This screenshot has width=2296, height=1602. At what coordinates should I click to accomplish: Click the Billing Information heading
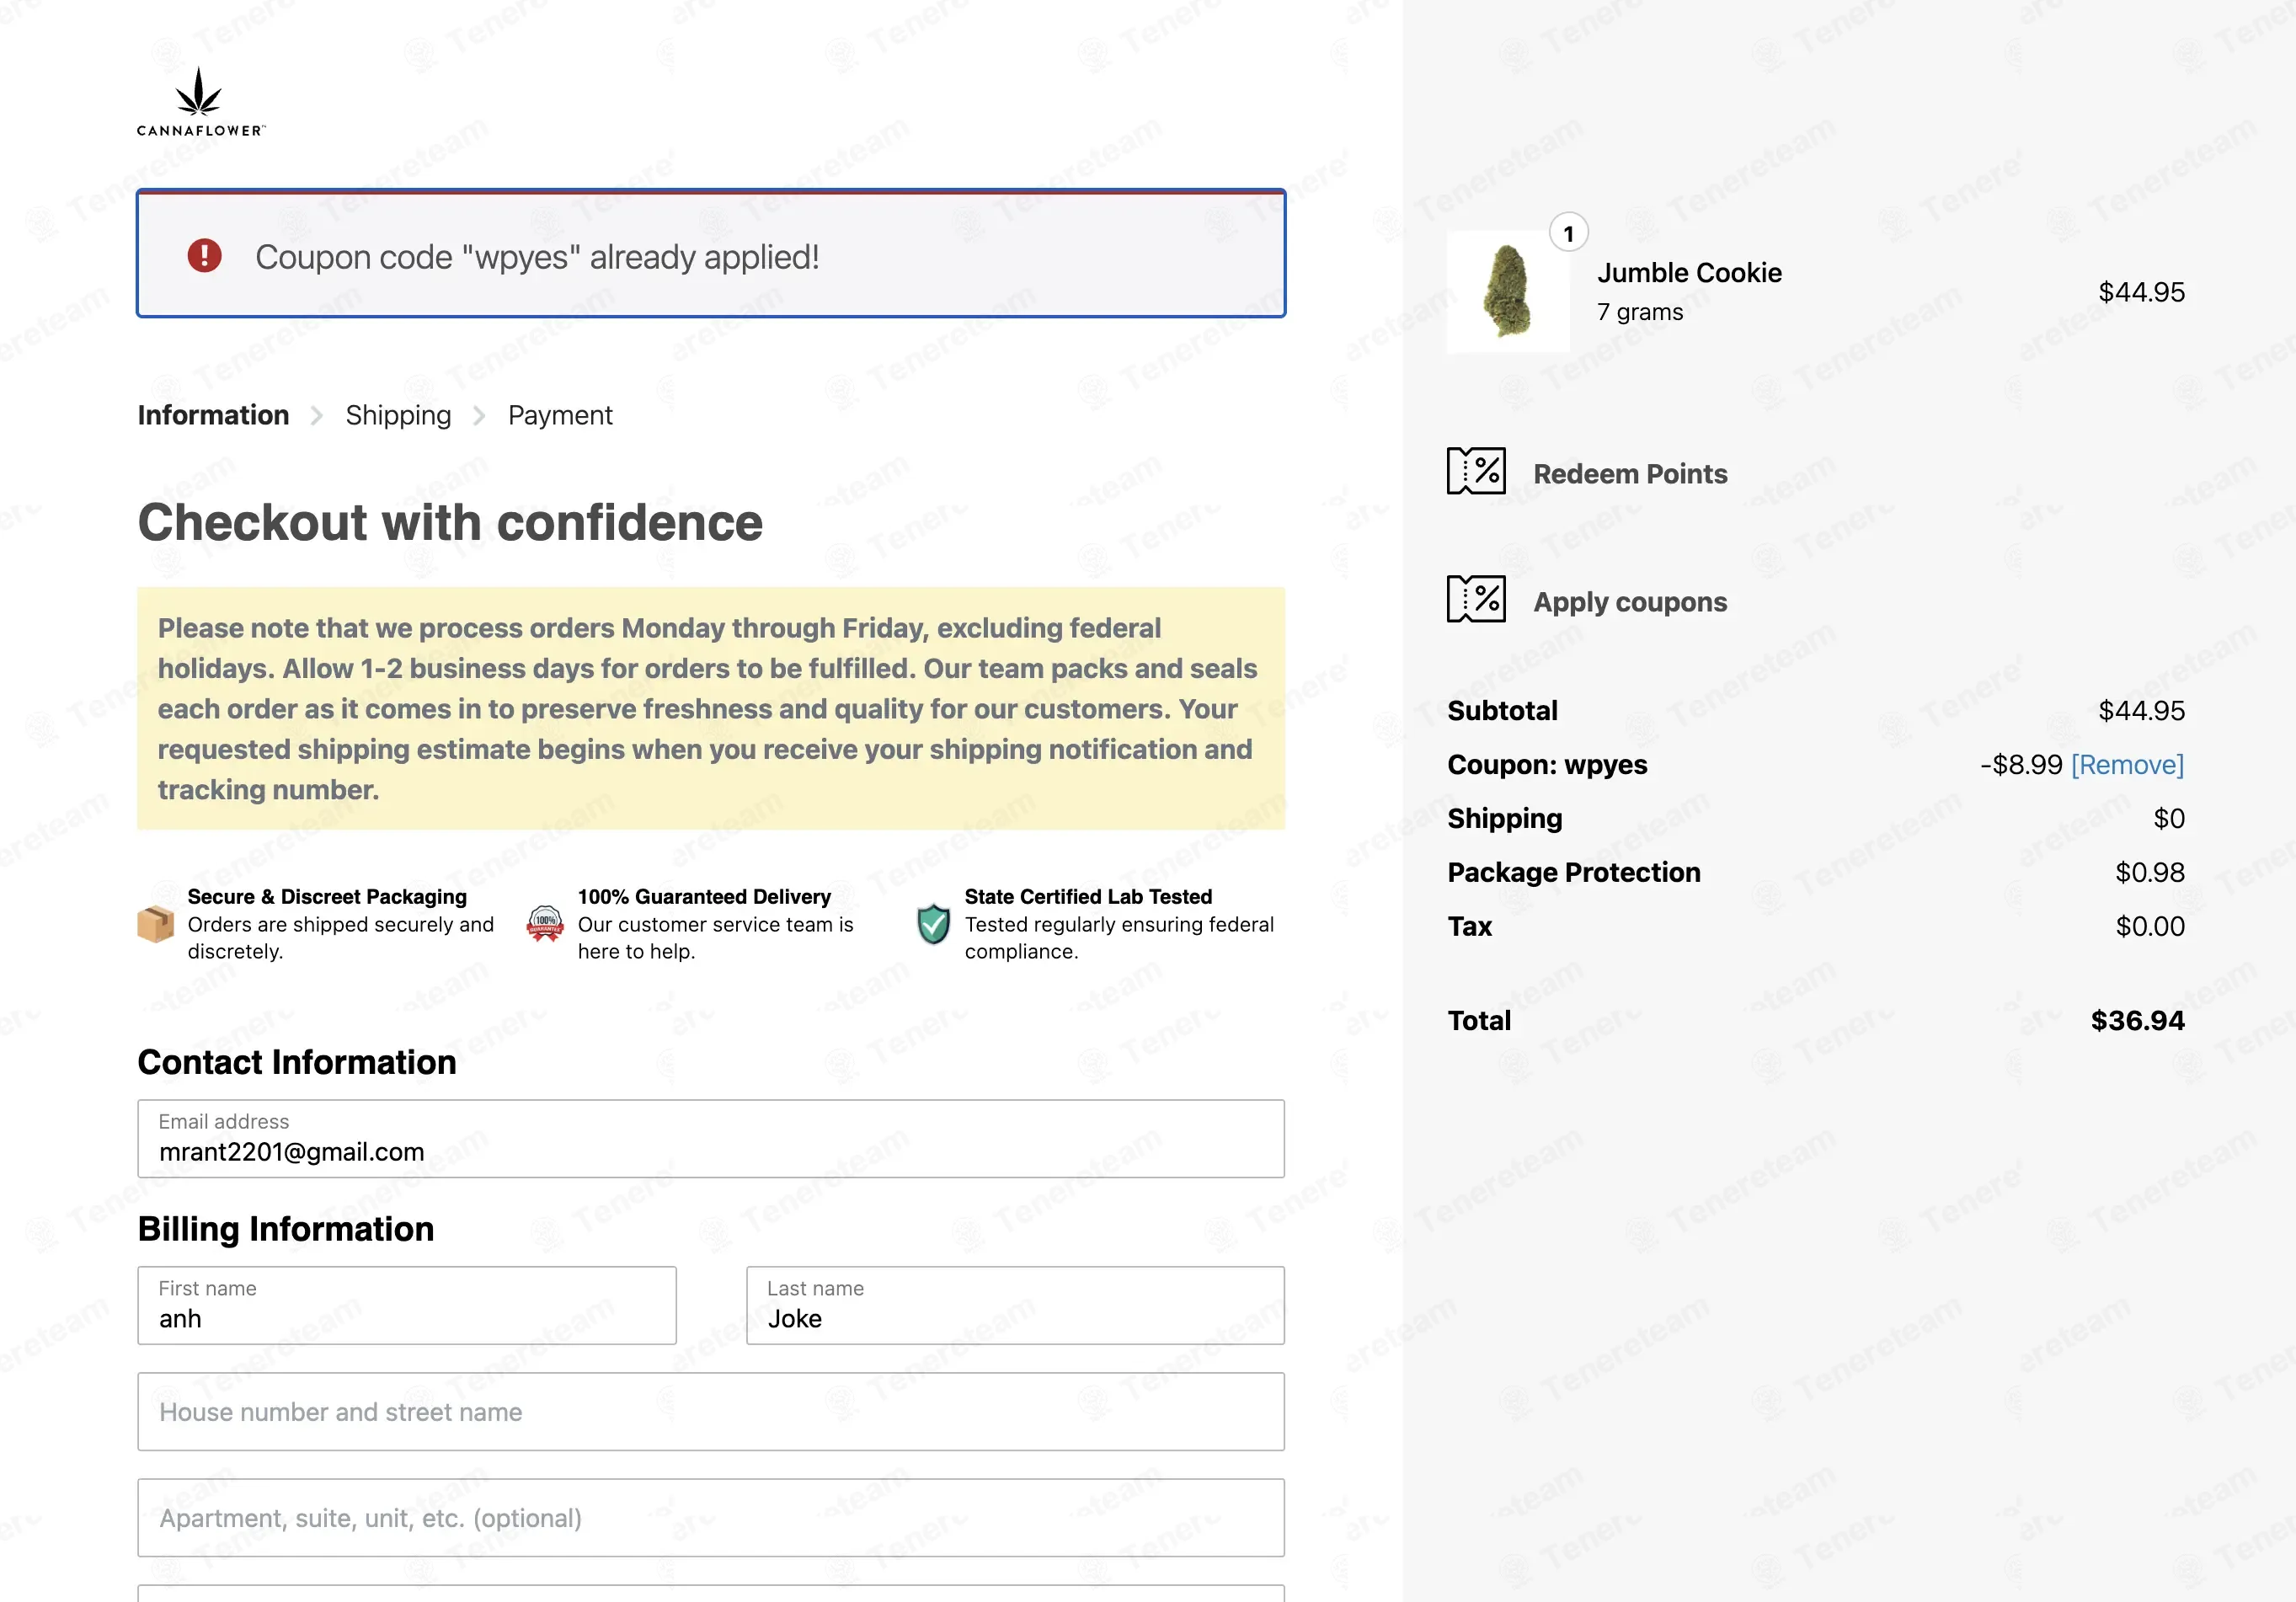coord(286,1229)
